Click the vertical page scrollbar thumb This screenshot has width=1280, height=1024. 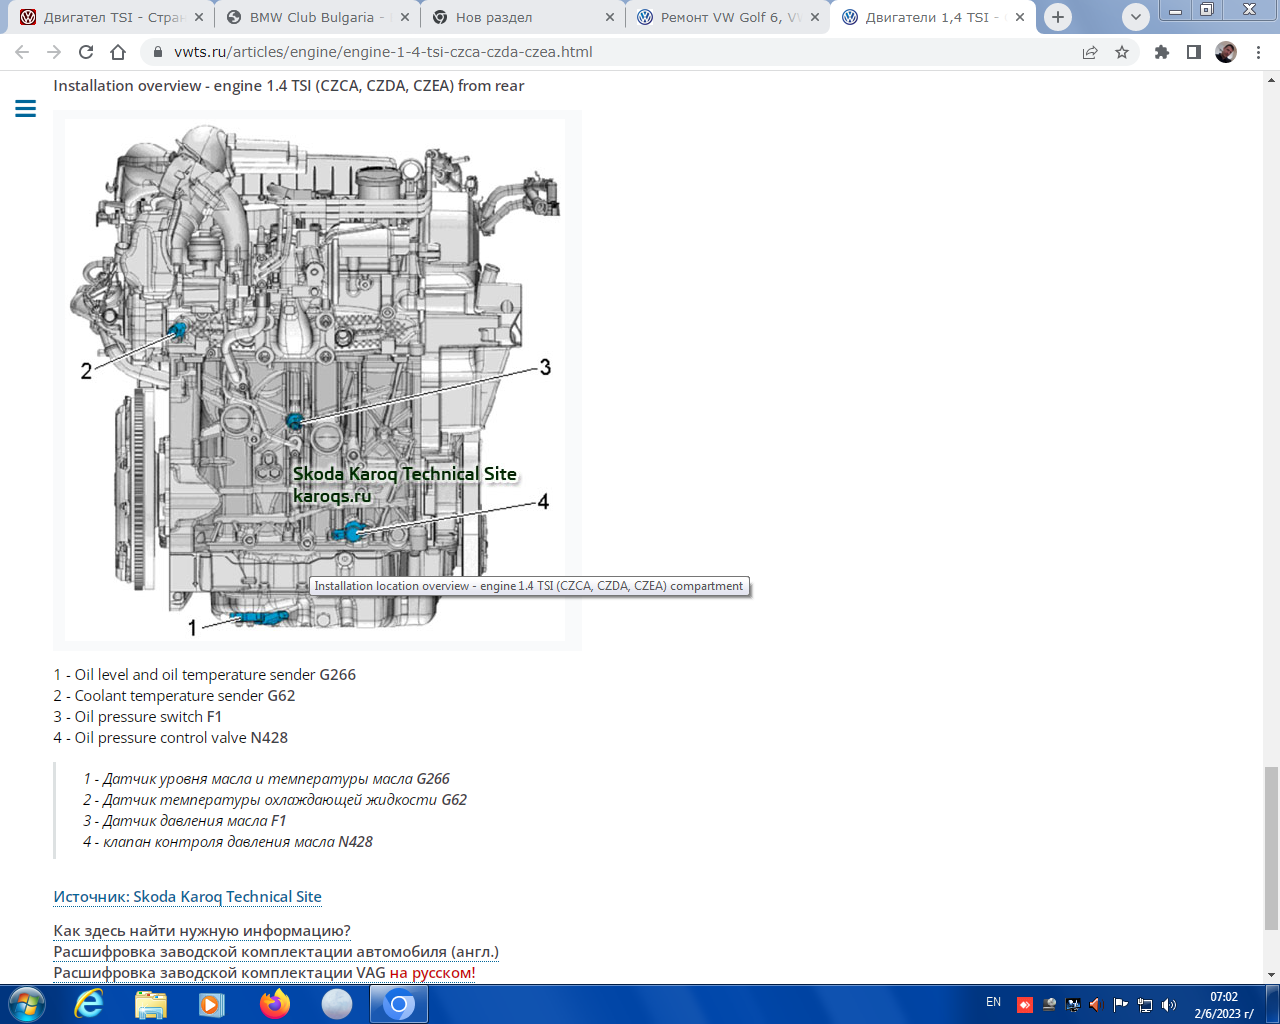(x=1271, y=848)
